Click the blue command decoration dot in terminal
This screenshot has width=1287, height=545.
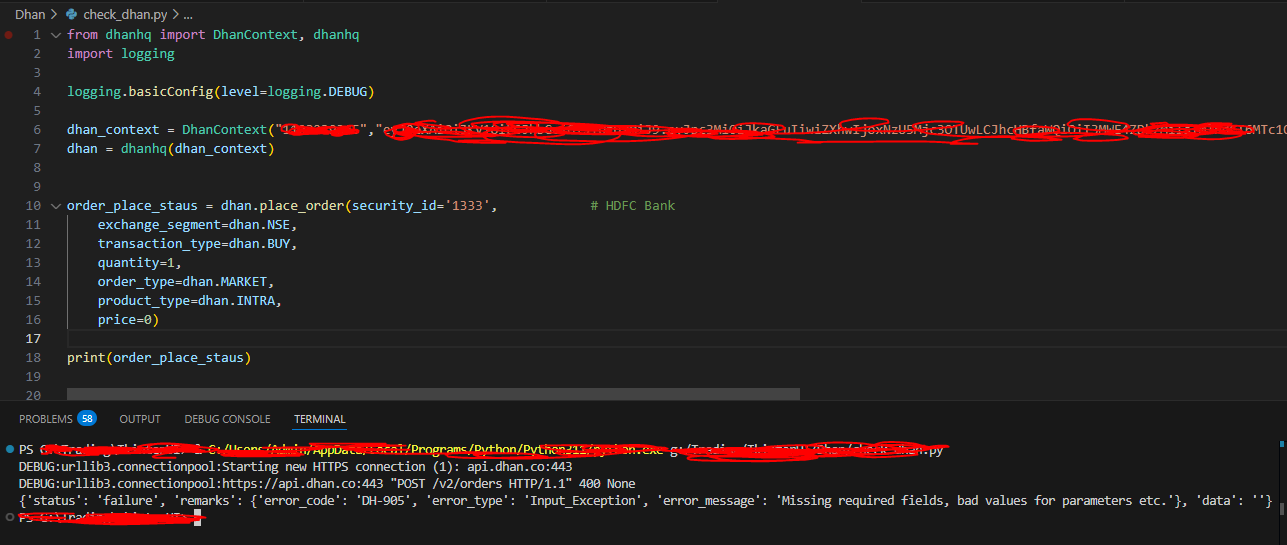pyautogui.click(x=9, y=450)
